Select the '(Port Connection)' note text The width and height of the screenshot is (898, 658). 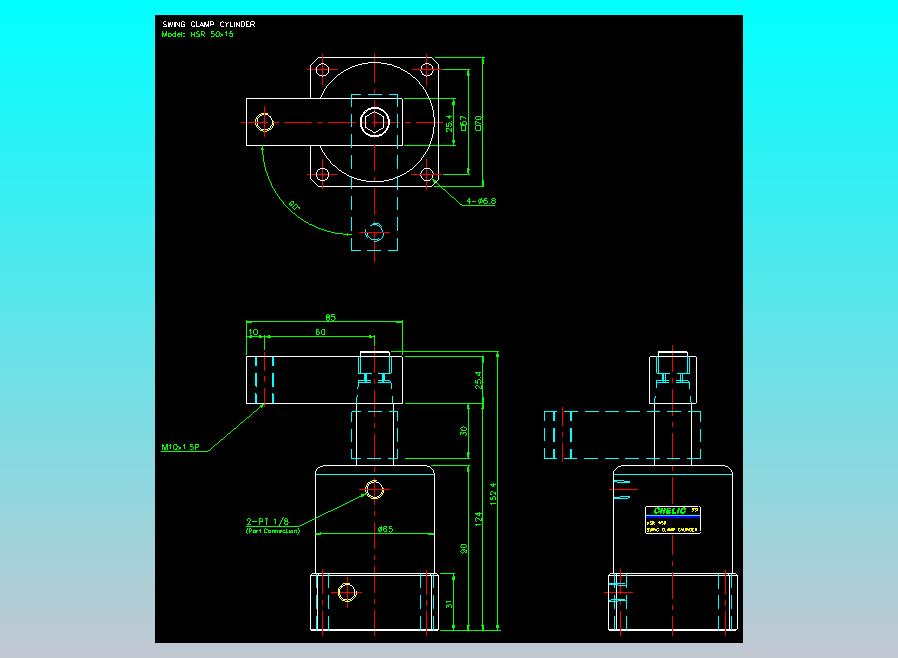[x=273, y=531]
